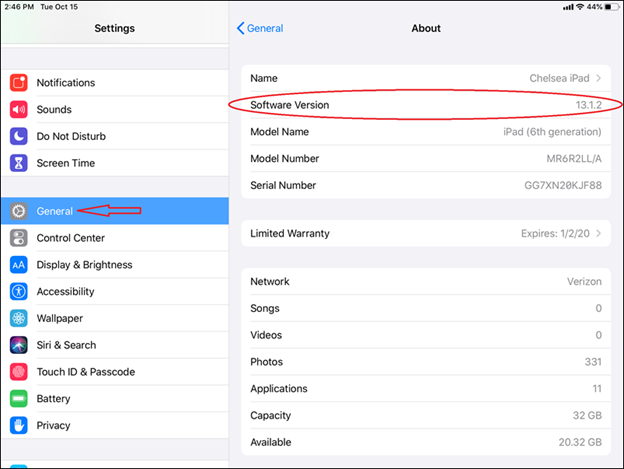
Task: Tap the 'About' page title
Action: 426,28
